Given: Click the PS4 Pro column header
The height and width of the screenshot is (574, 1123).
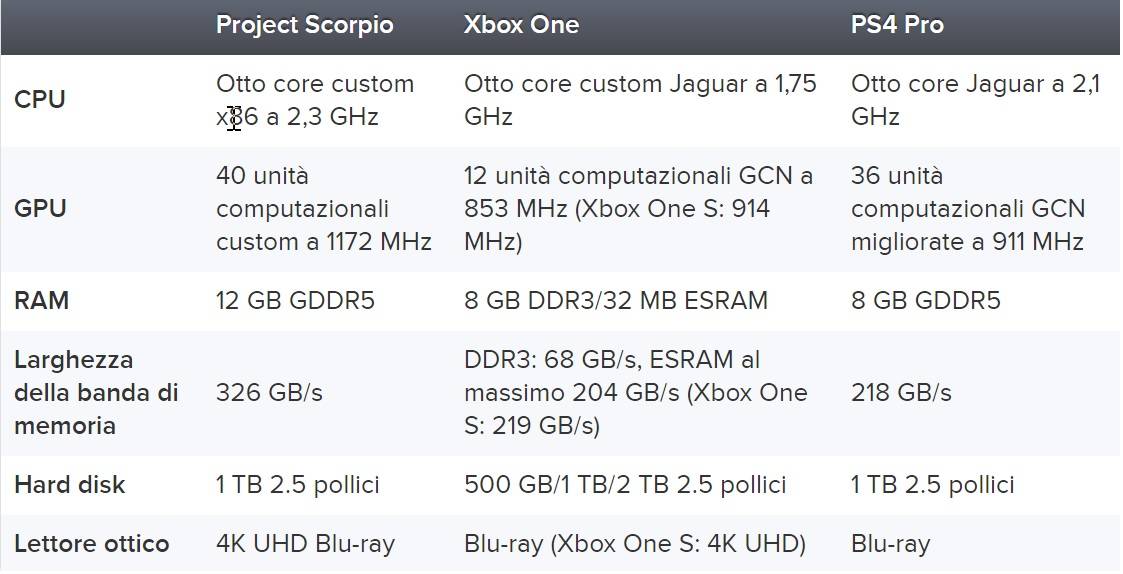Looking at the screenshot, I should [897, 25].
